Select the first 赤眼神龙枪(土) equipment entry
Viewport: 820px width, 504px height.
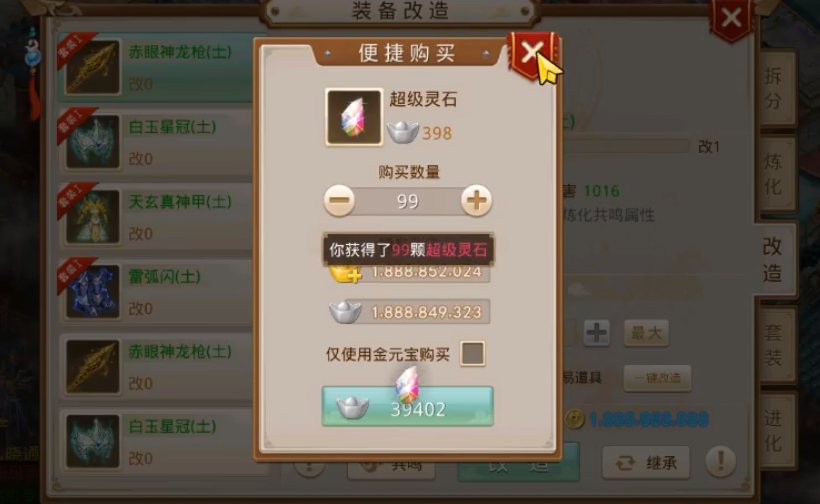(x=157, y=67)
